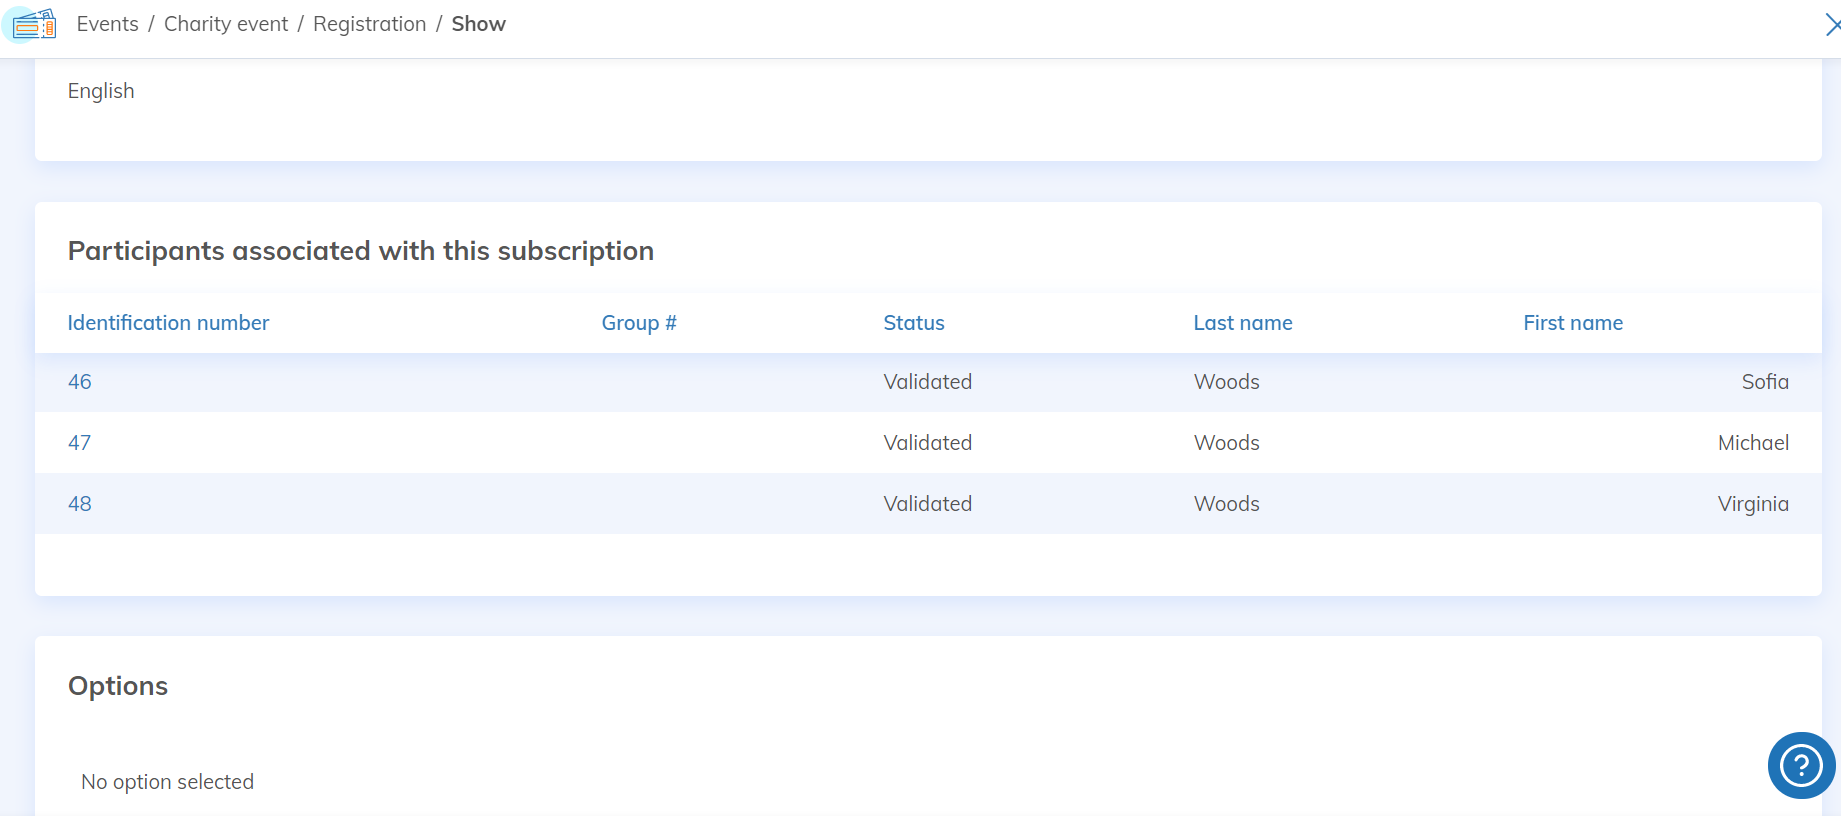1841x816 pixels.
Task: Navigate to Registration breadcrumb
Action: (369, 24)
